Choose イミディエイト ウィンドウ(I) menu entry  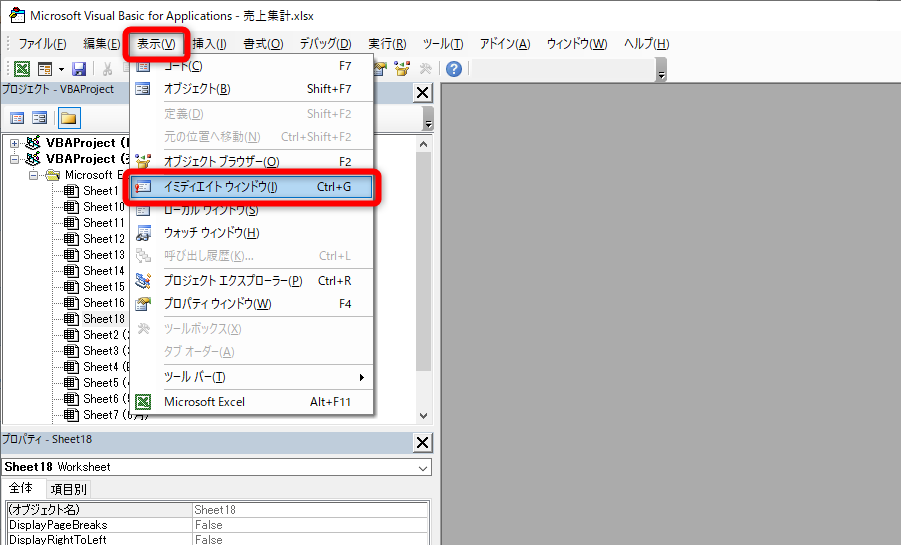[252, 187]
